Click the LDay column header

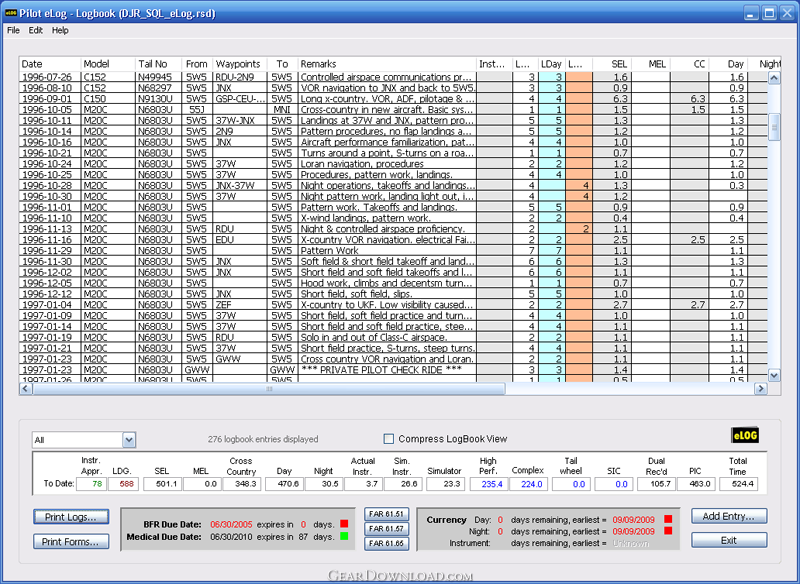tap(552, 64)
